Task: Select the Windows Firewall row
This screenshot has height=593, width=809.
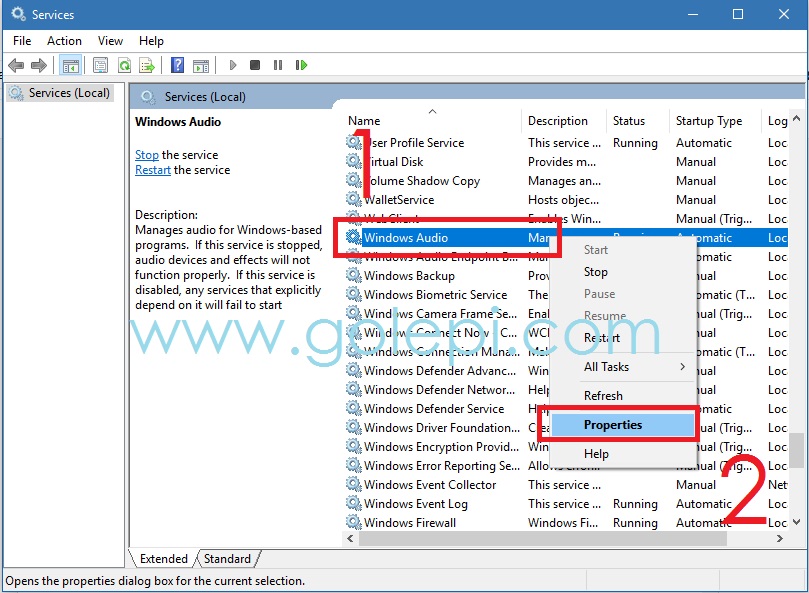Action: [566, 522]
